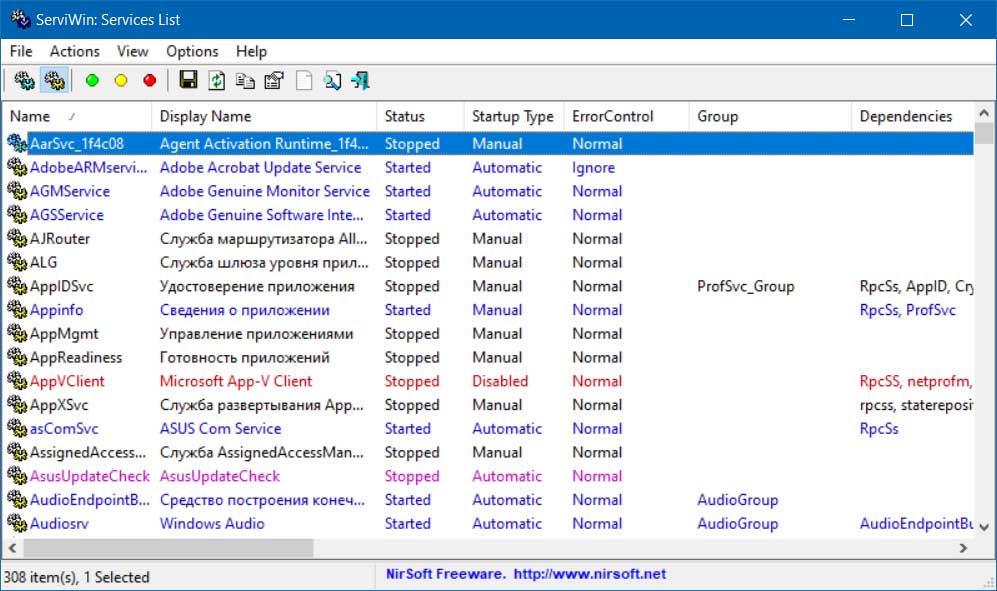Open the Help menu
This screenshot has width=997, height=591.
pyautogui.click(x=251, y=51)
